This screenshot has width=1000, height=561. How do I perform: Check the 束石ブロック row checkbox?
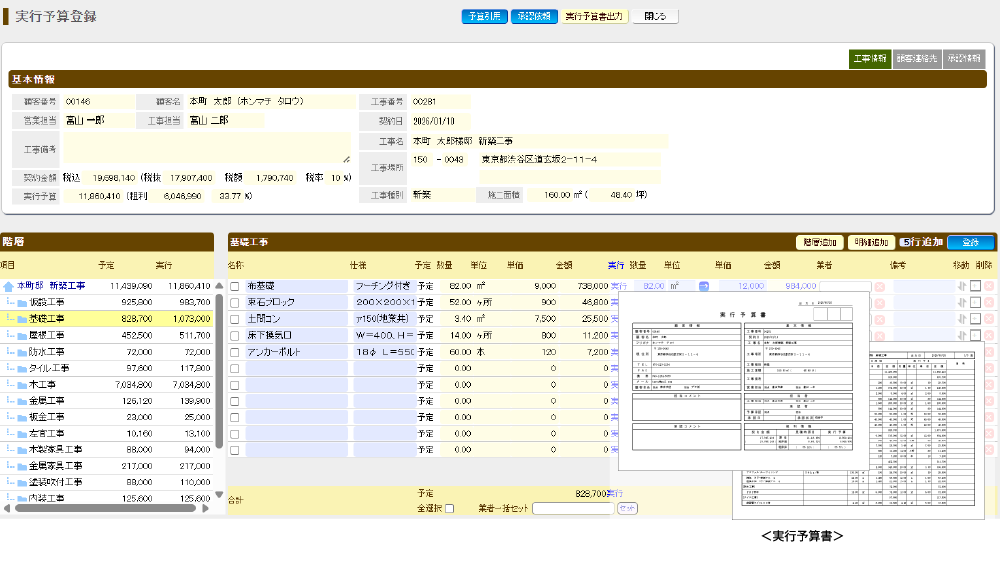click(x=235, y=303)
